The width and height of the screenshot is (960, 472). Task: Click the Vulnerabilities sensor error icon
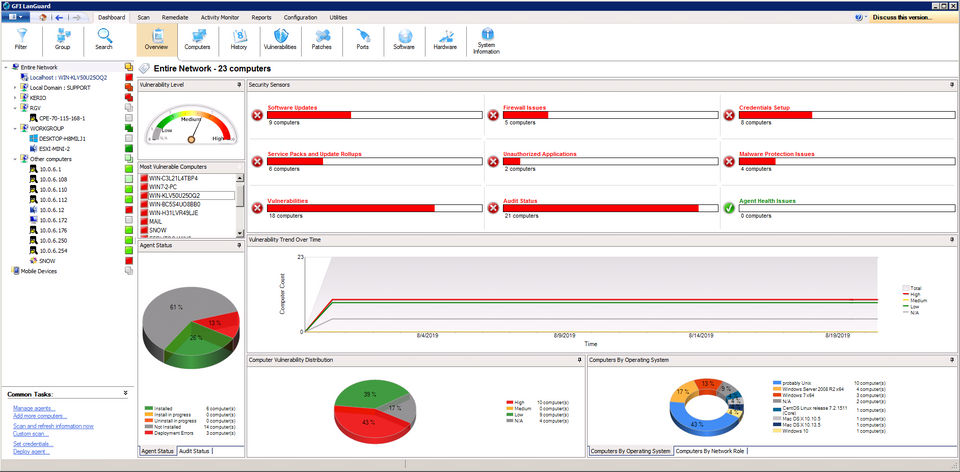(257, 209)
